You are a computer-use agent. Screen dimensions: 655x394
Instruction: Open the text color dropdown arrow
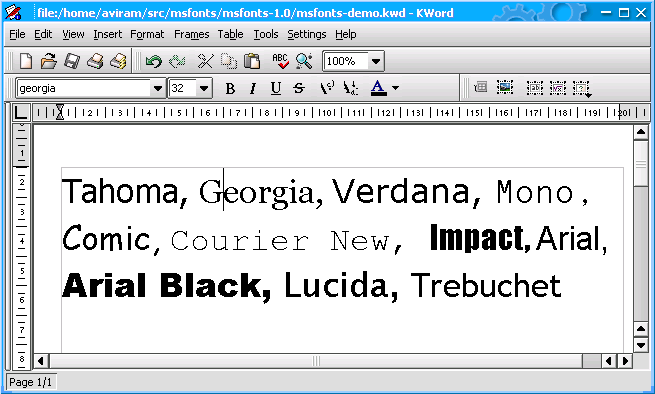click(x=395, y=88)
